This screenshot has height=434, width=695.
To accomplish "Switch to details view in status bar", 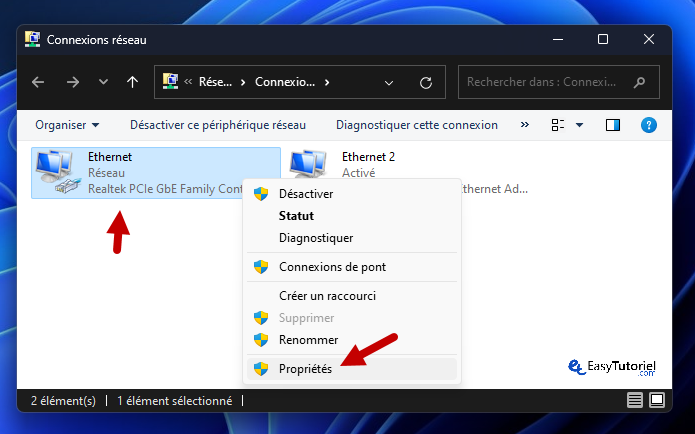I will click(635, 400).
